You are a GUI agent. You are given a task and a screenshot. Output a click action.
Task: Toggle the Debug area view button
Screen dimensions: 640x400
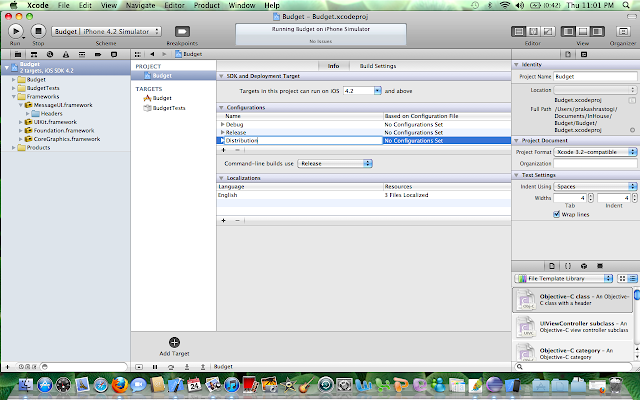pos(583,31)
